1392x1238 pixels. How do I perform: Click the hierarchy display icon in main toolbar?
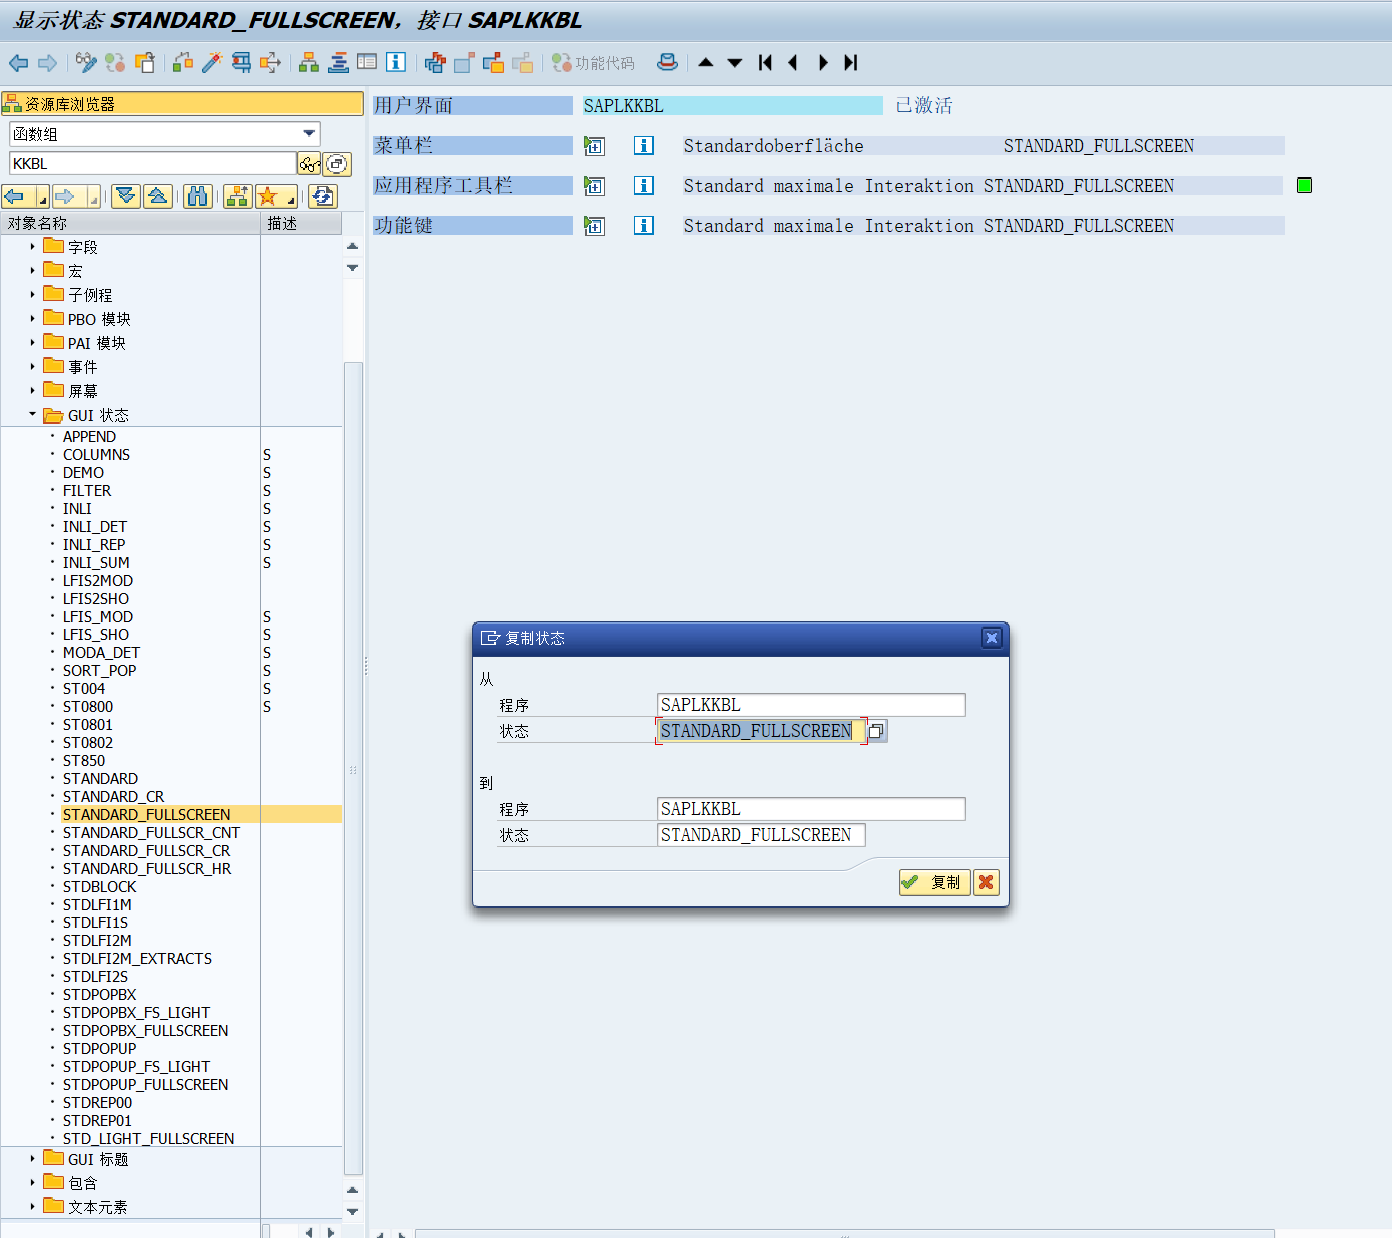[309, 63]
